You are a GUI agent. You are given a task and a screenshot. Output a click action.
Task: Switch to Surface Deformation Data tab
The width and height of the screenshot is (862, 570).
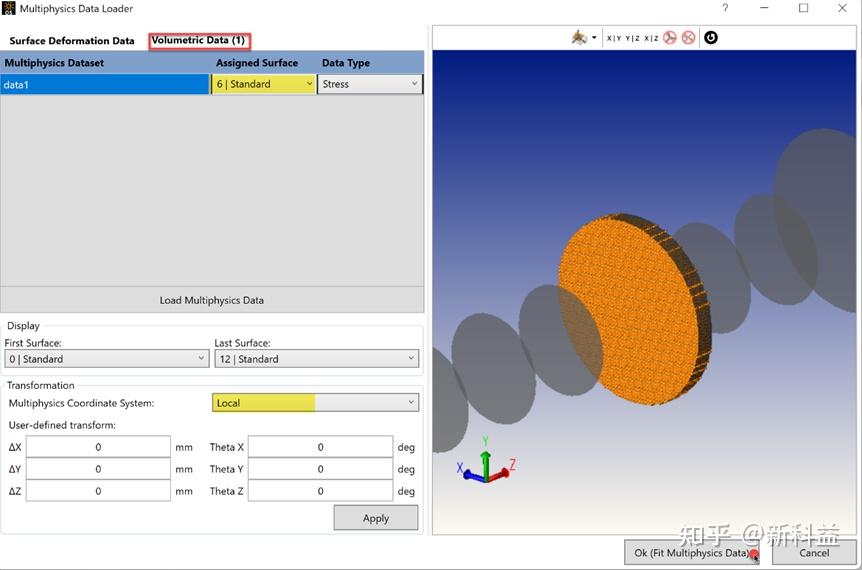point(72,41)
